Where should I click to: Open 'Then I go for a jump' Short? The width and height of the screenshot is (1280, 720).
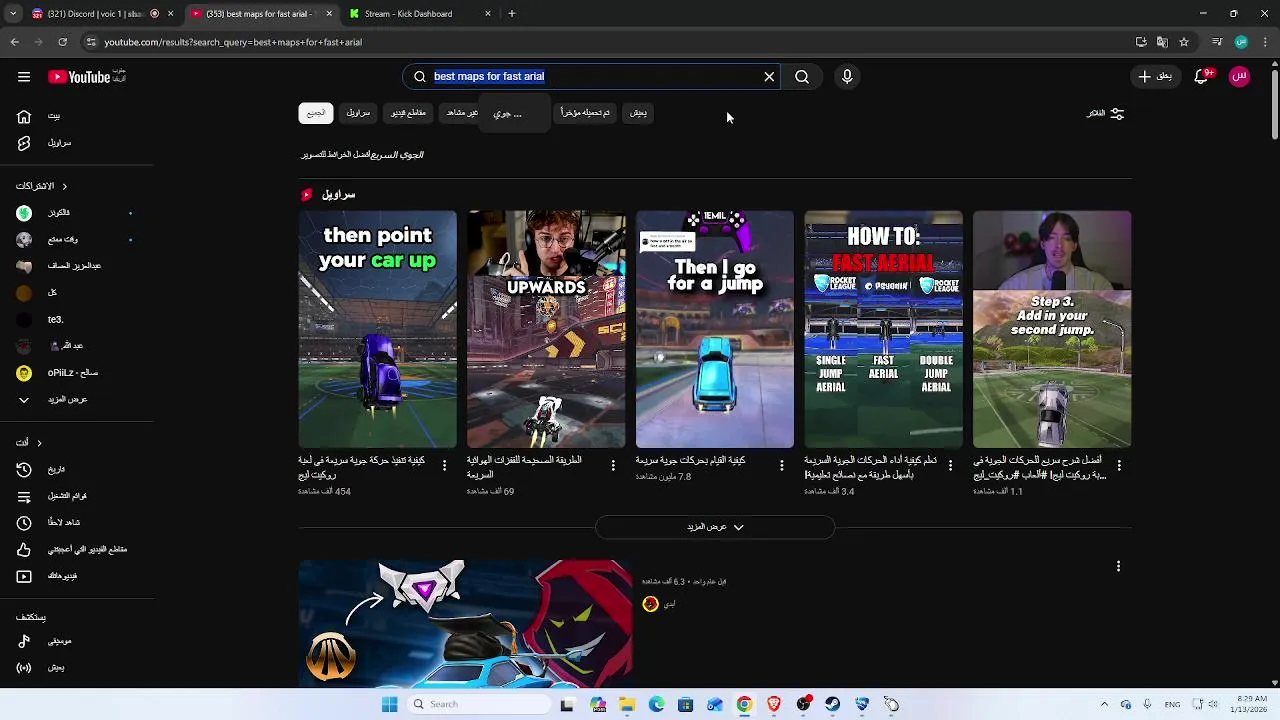click(x=715, y=329)
